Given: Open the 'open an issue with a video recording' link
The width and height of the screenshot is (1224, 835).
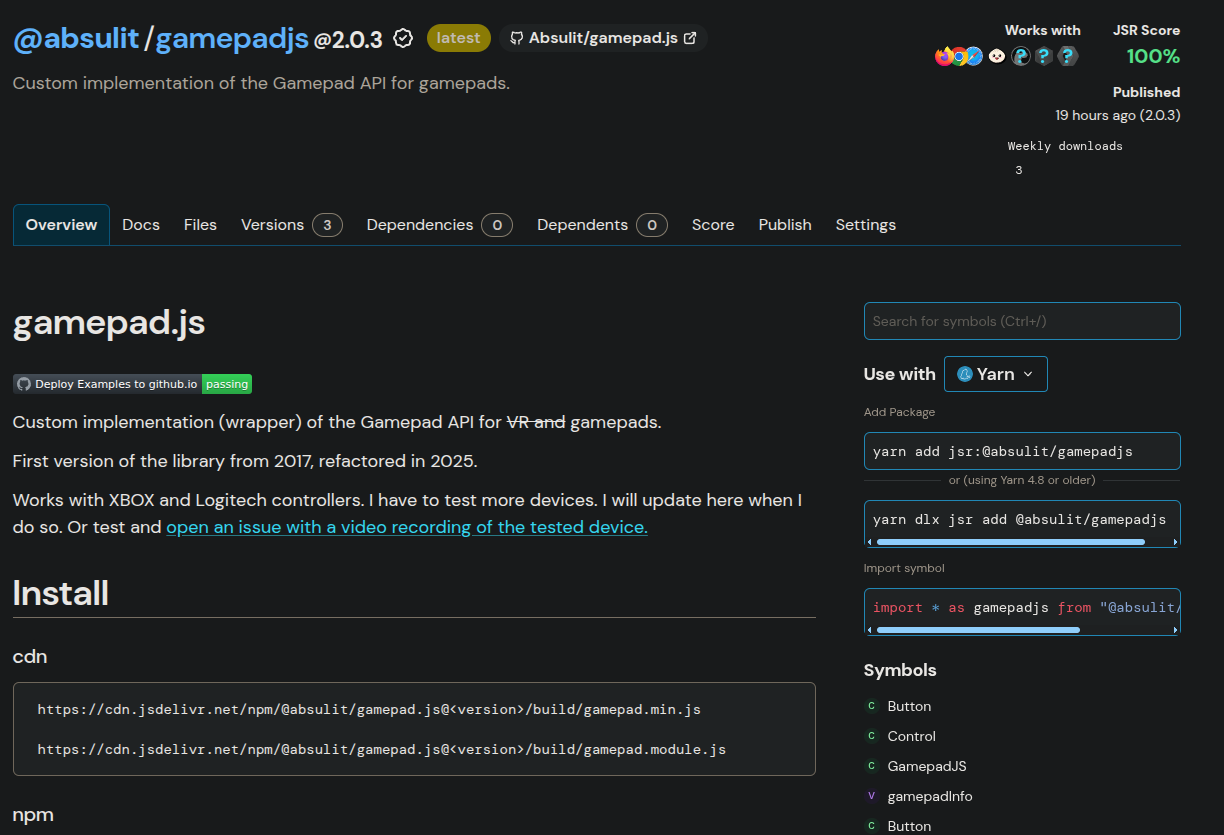Looking at the screenshot, I should point(407,527).
